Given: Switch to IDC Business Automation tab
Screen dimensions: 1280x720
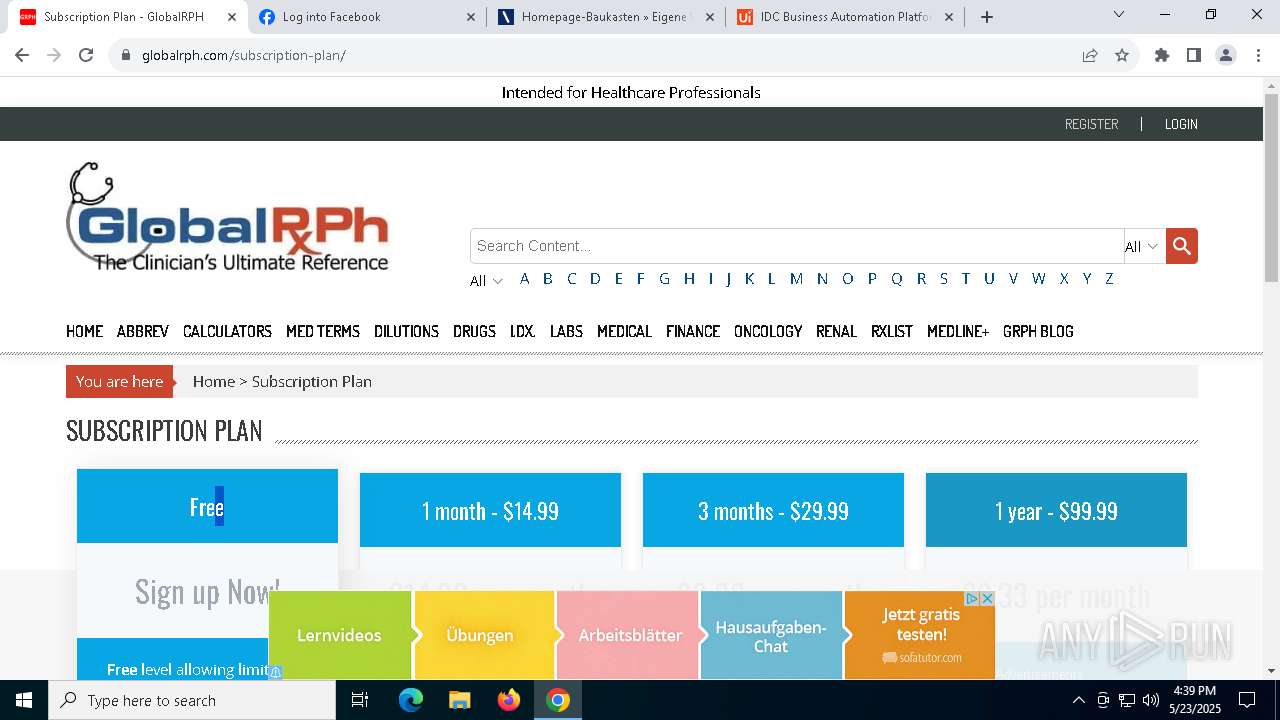Looking at the screenshot, I should (845, 17).
